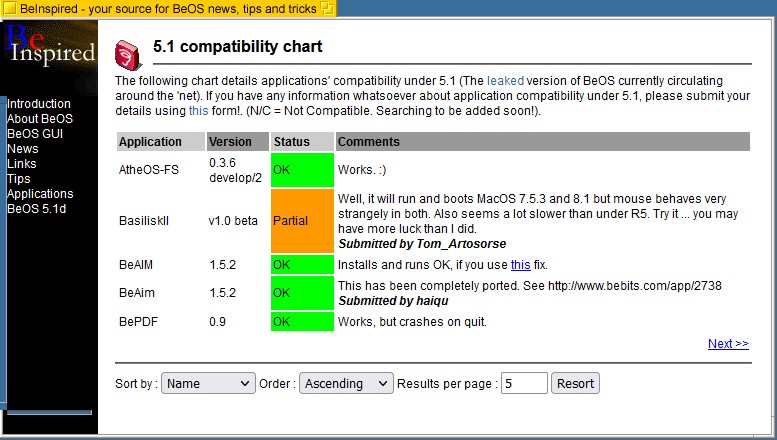Open the 'leaked' hyperlink in the intro

505,81
